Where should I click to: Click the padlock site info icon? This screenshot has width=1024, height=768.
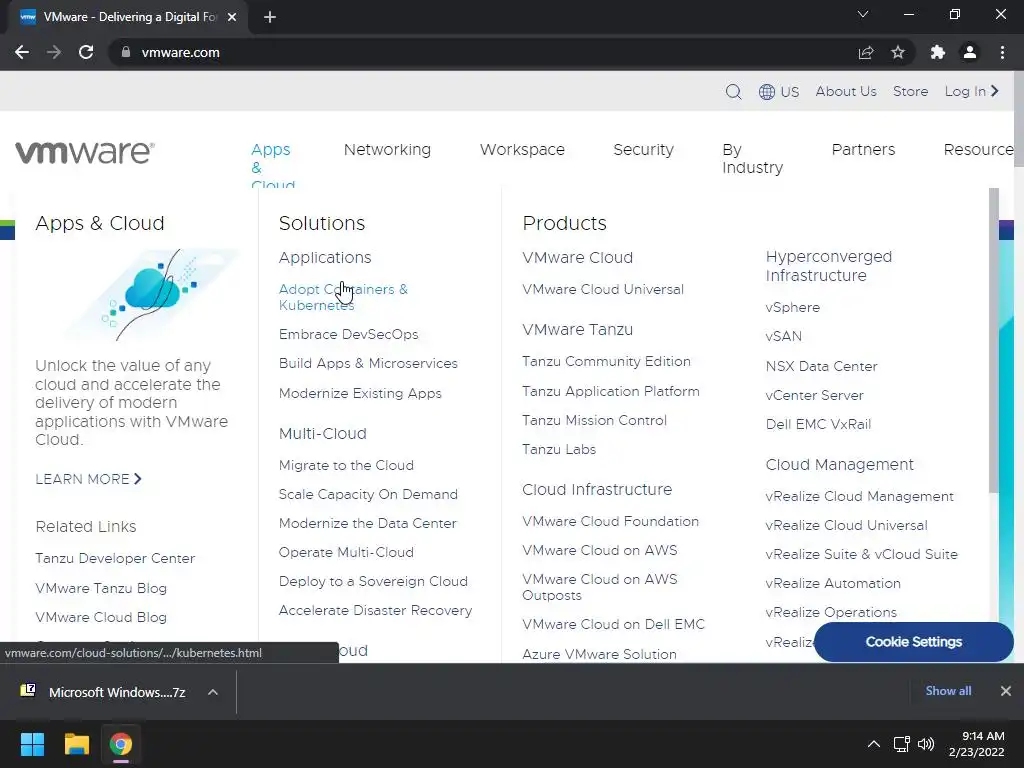(x=126, y=52)
